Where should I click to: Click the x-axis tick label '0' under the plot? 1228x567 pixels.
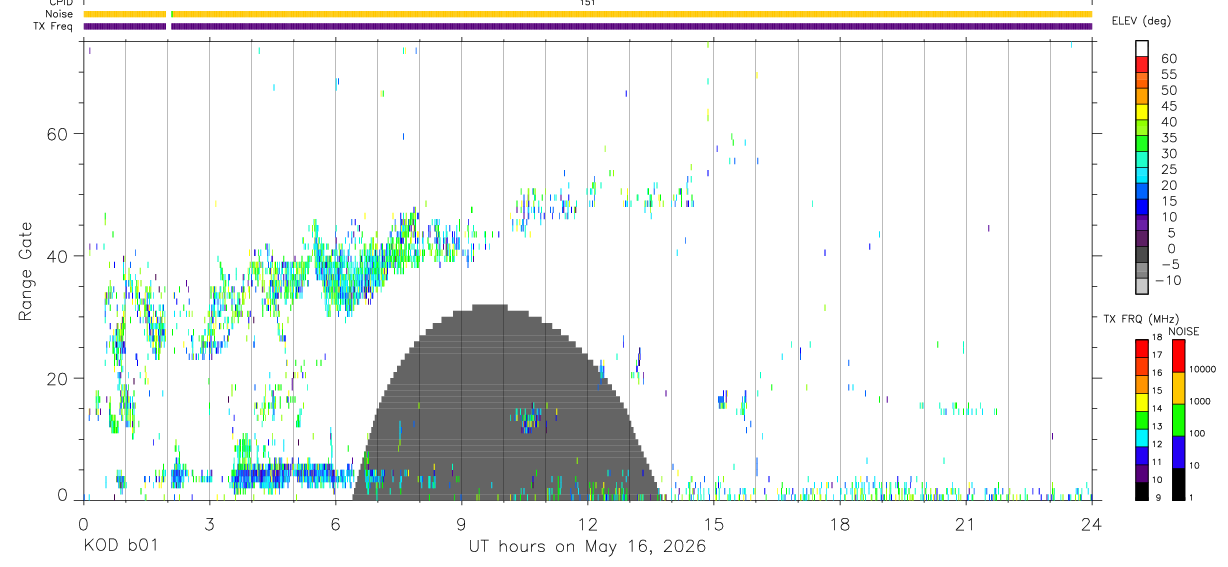[x=83, y=524]
